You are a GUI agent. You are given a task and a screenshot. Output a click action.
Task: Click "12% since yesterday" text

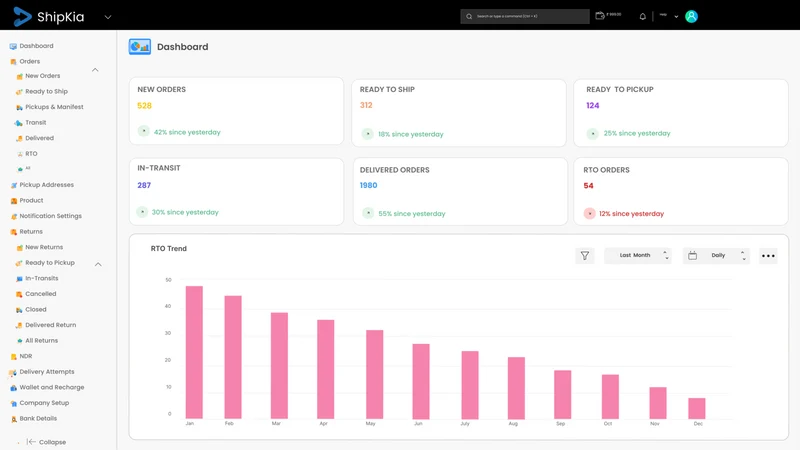tap(631, 214)
